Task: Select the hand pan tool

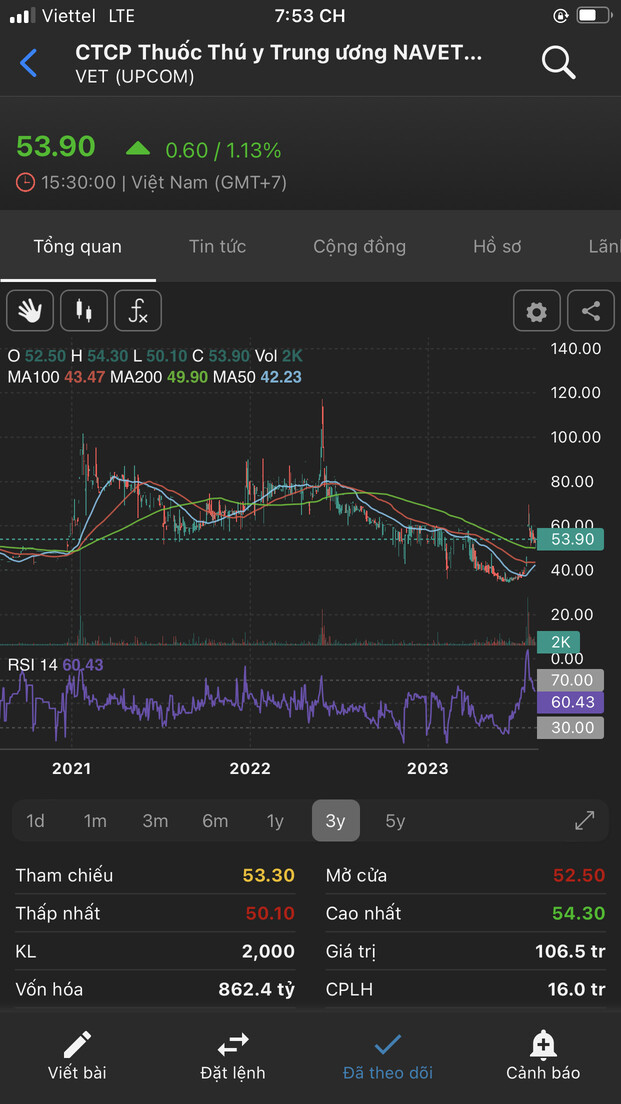Action: point(30,312)
